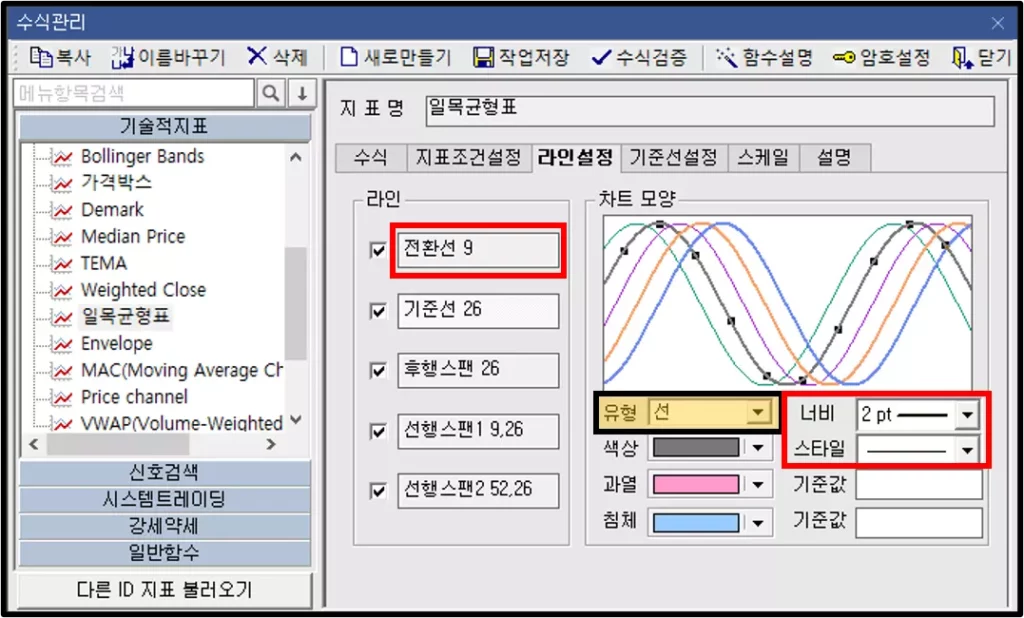The width and height of the screenshot is (1024, 618).
Task: Switch to the 지표조건설정 tab
Action: (x=468, y=157)
